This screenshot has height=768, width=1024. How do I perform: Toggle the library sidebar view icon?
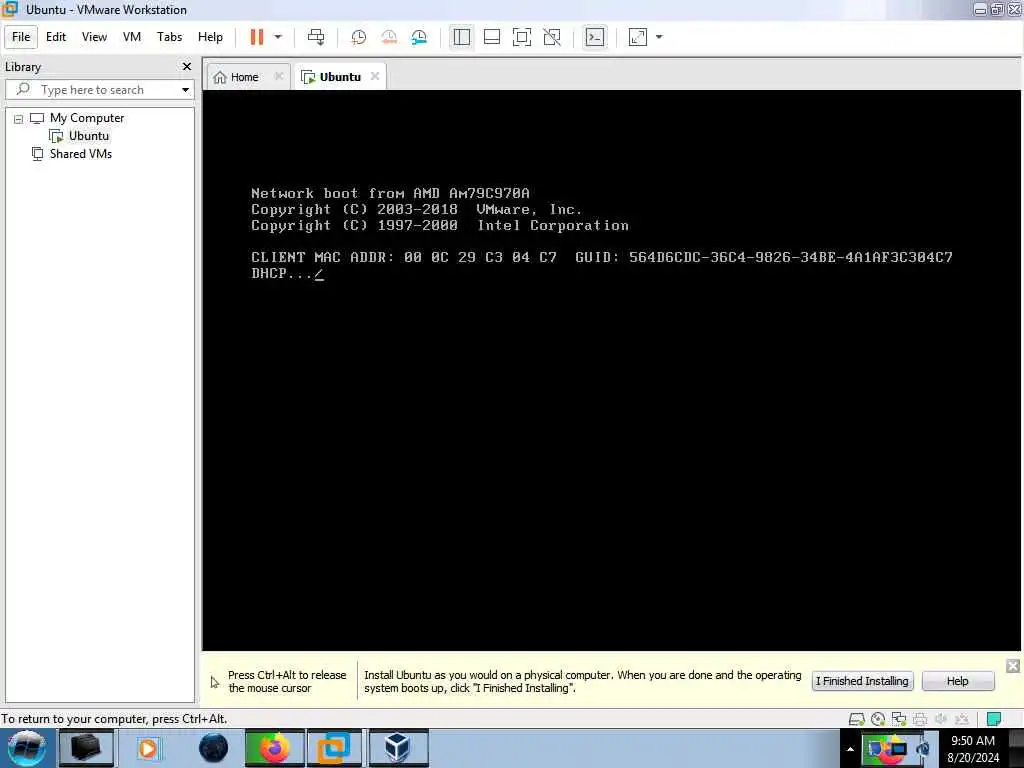click(x=462, y=37)
